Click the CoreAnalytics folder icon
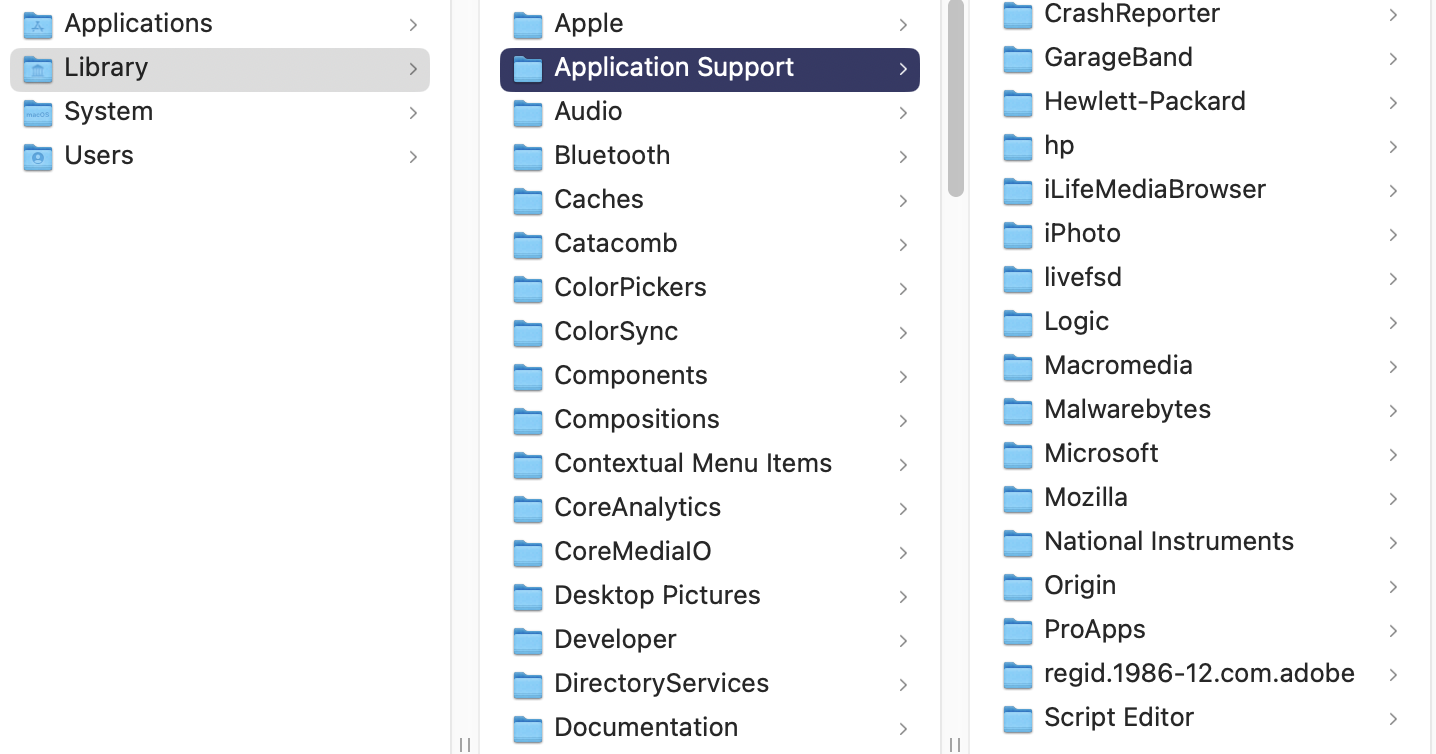This screenshot has height=754, width=1436. click(527, 508)
